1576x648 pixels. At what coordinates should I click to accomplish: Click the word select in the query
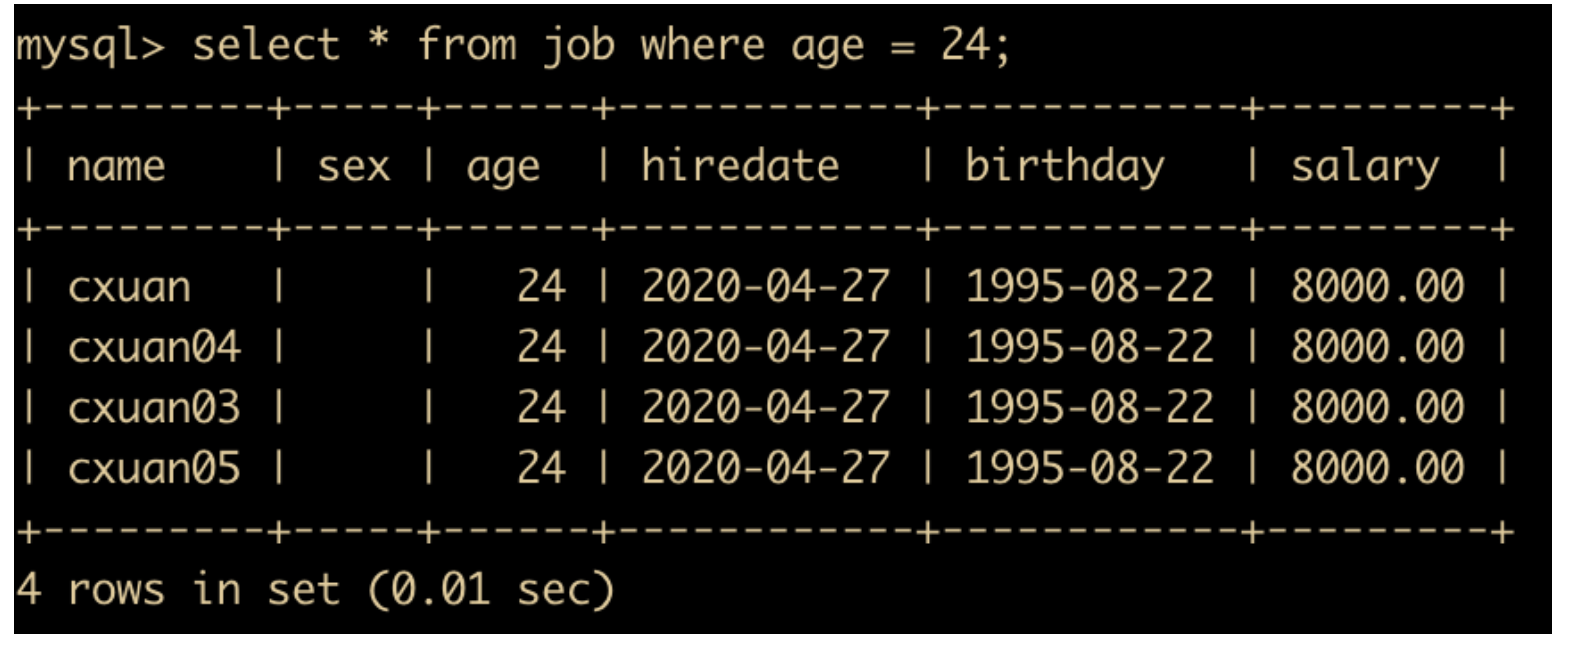click(x=266, y=45)
